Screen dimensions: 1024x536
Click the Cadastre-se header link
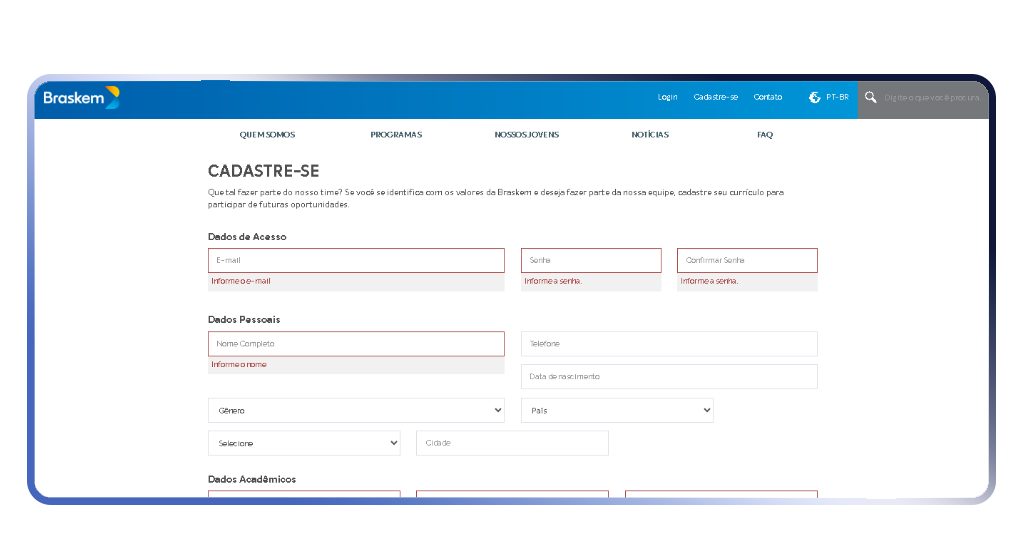715,97
